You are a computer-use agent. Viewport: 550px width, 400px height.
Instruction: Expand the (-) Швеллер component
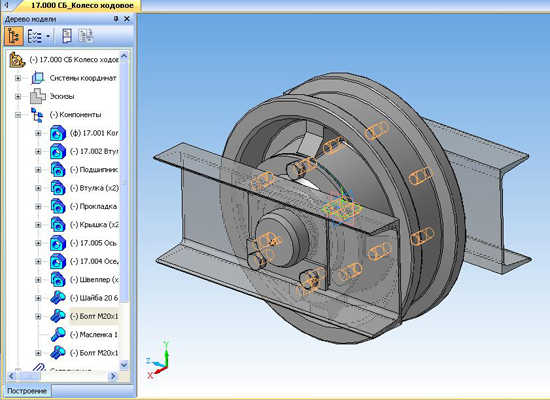tap(38, 280)
